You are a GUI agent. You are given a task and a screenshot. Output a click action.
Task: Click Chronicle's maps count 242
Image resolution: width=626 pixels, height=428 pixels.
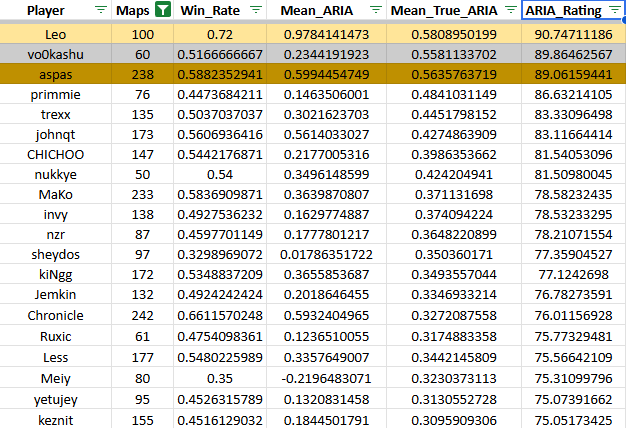pyautogui.click(x=143, y=315)
